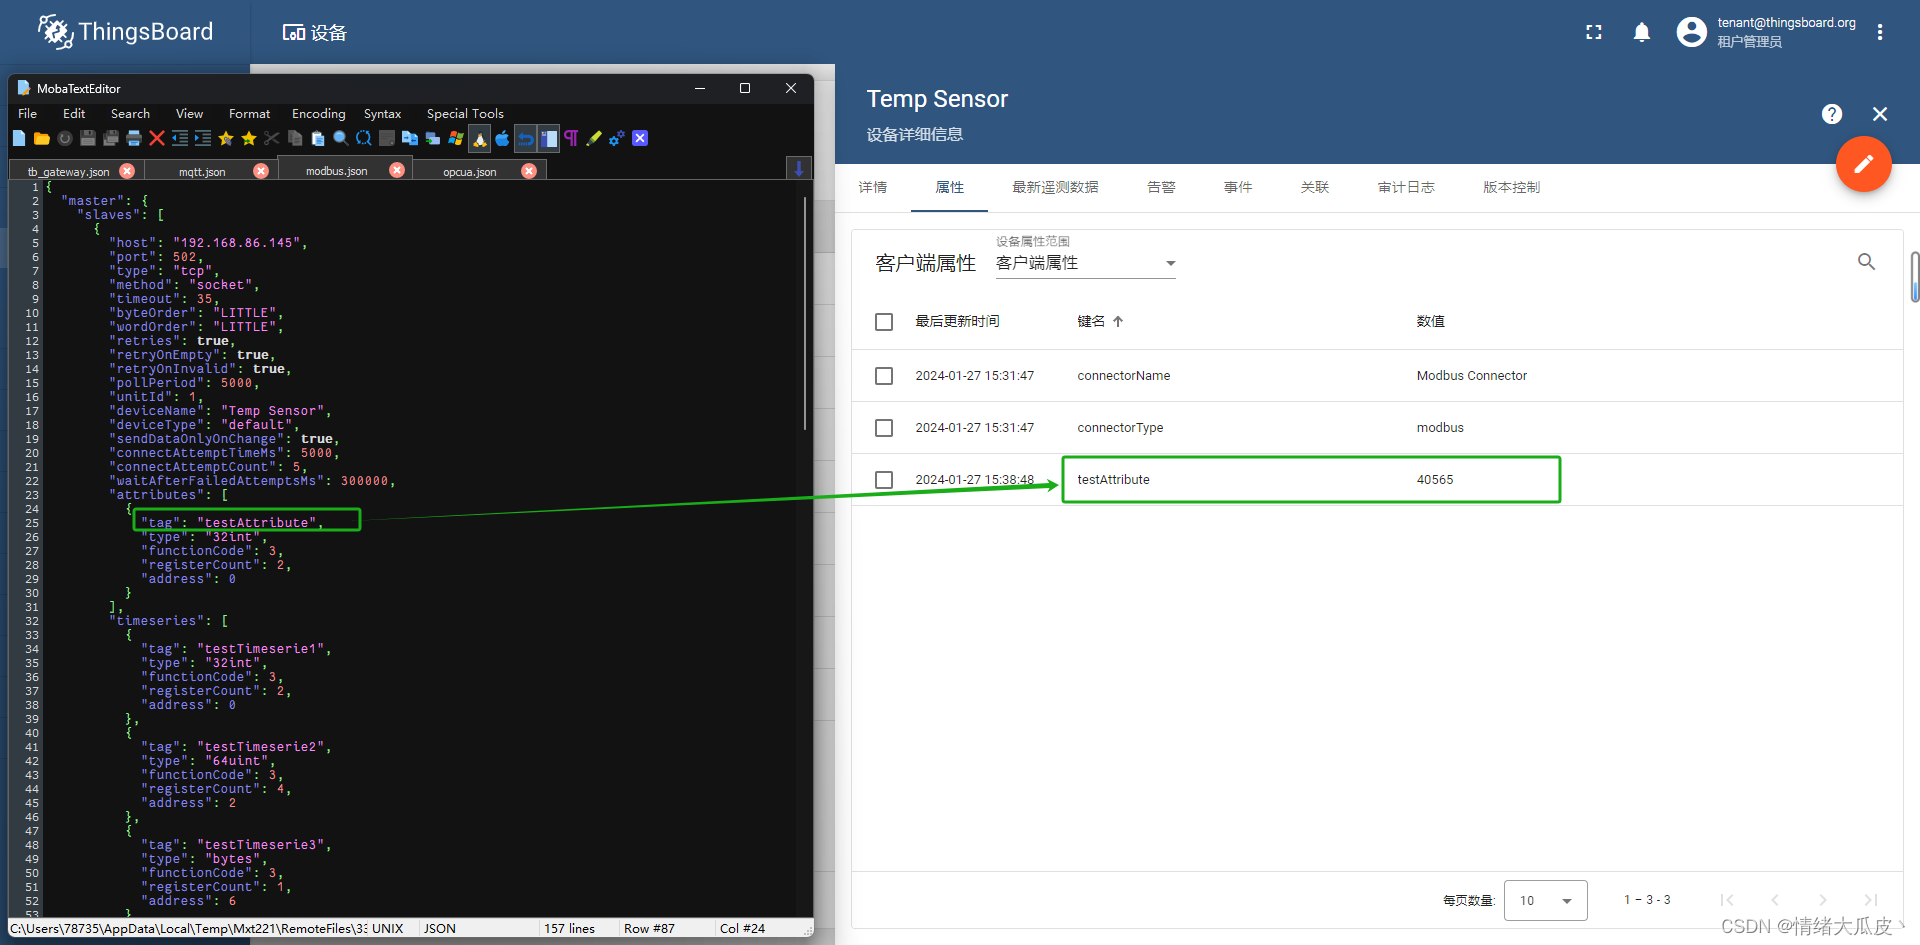
Task: Click the Save all icon in toolbar
Action: (x=111, y=138)
